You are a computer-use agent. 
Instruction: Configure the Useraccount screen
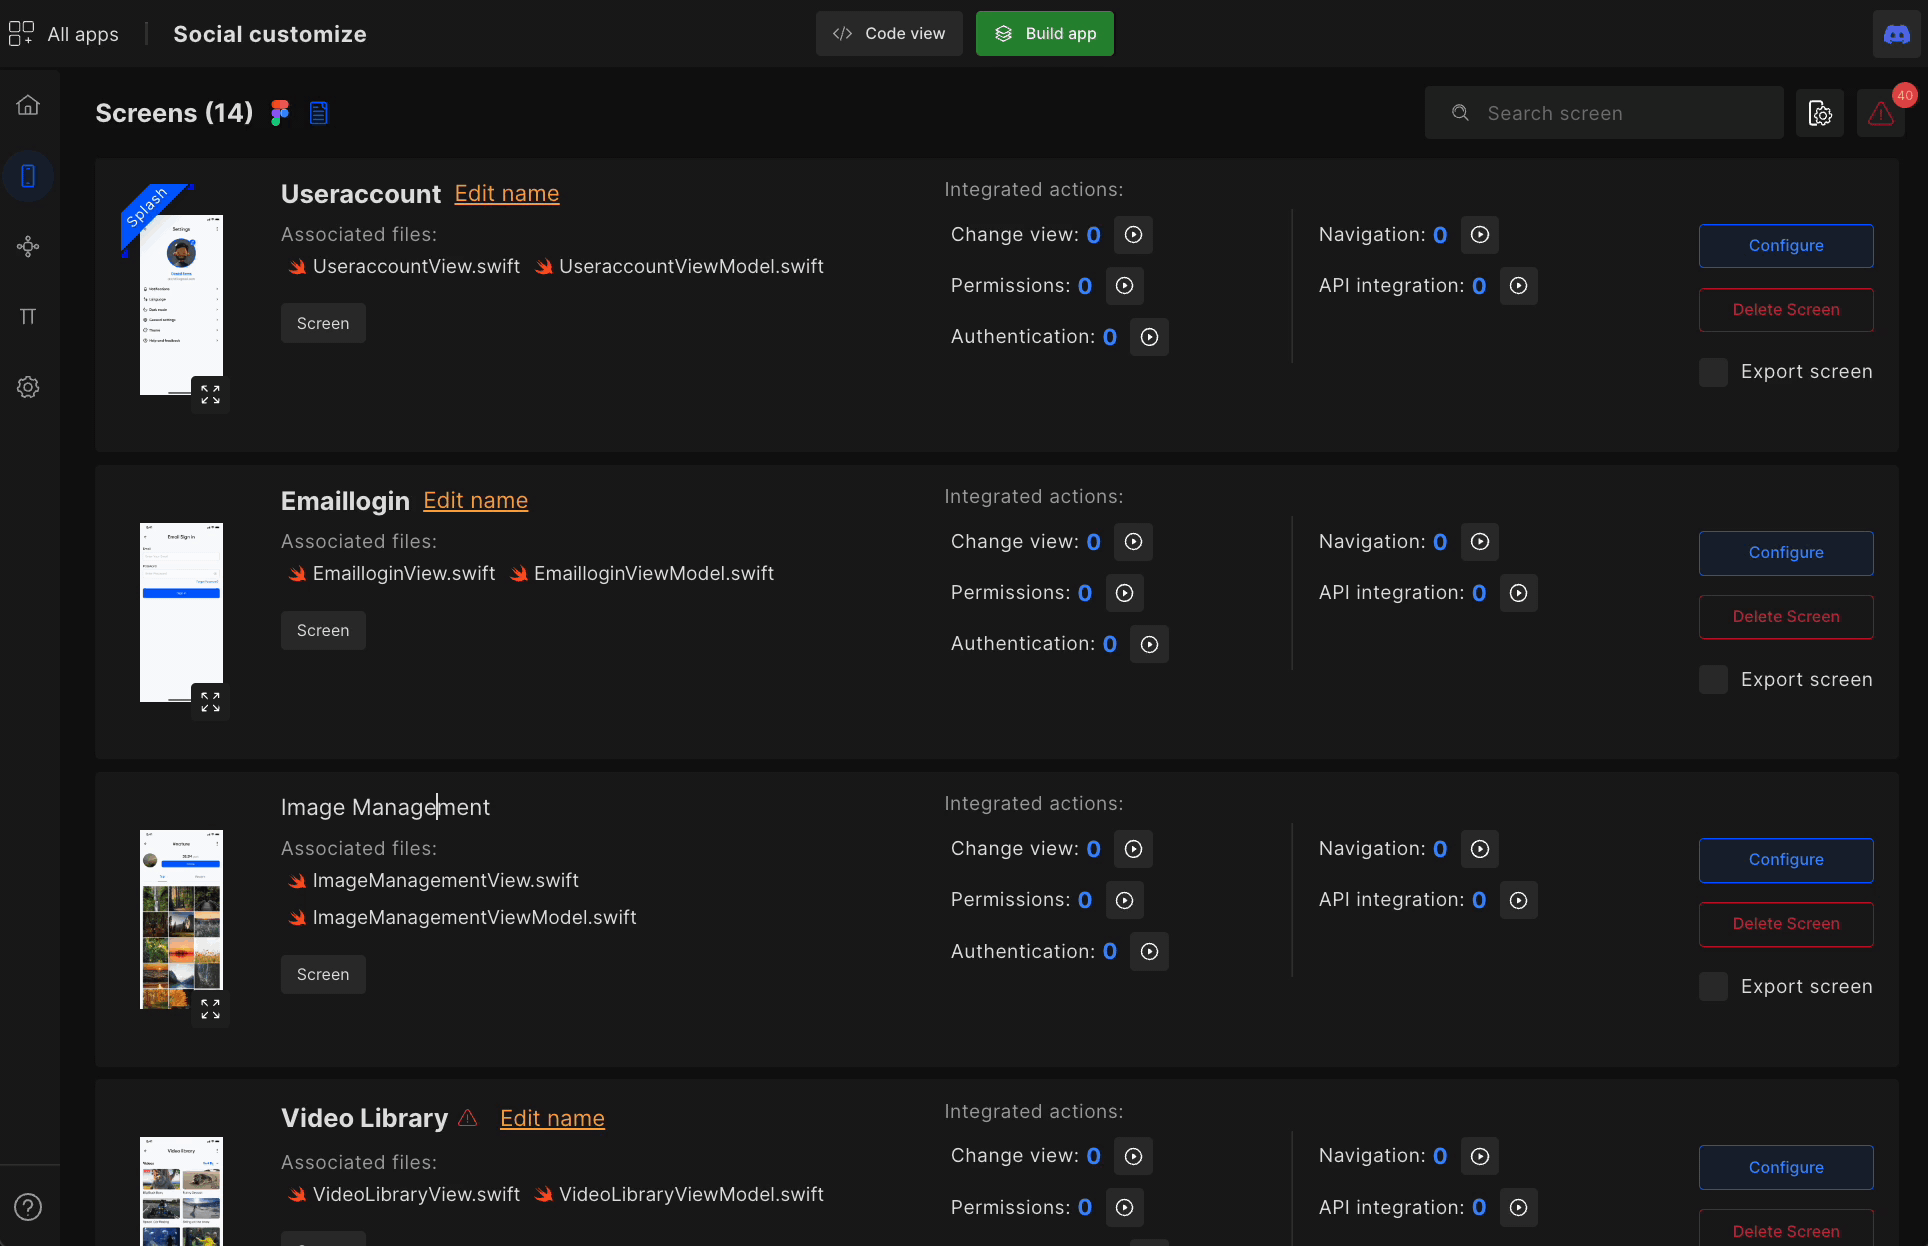(1786, 246)
